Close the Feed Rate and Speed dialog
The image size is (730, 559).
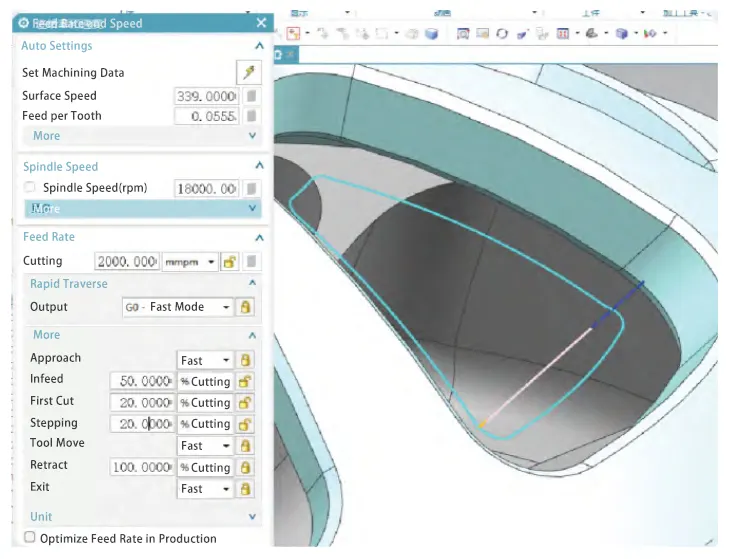pos(262,23)
